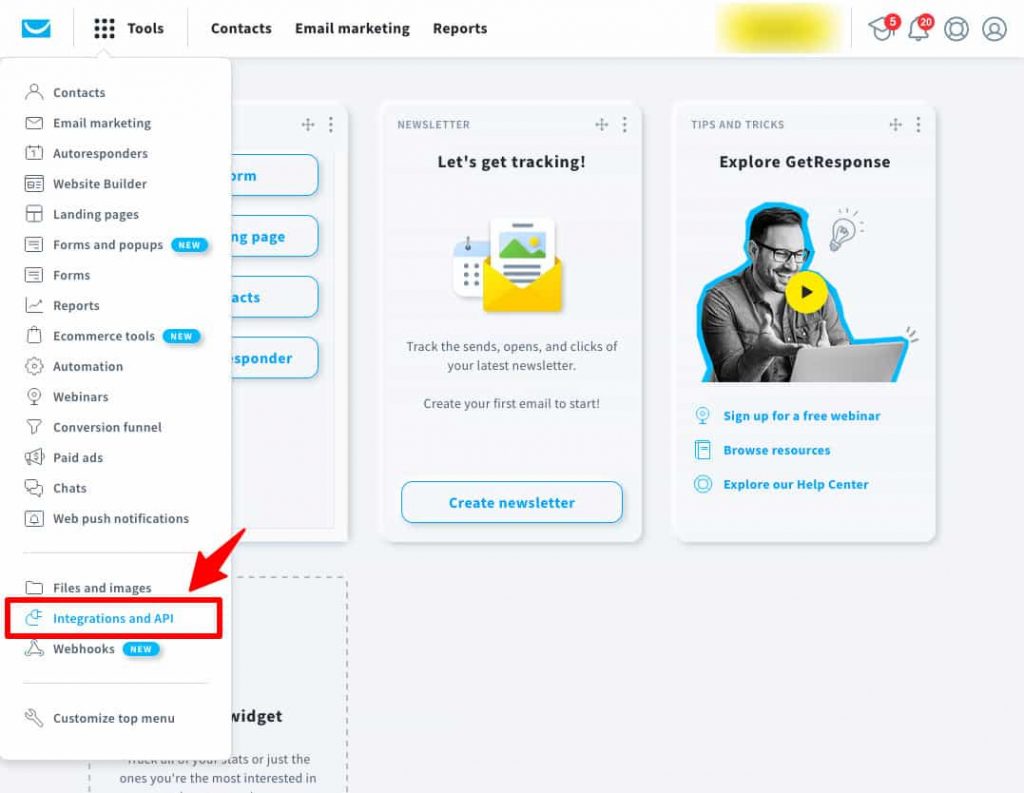The width and height of the screenshot is (1024, 793).
Task: Open the Tools grid menu icon
Action: point(104,28)
